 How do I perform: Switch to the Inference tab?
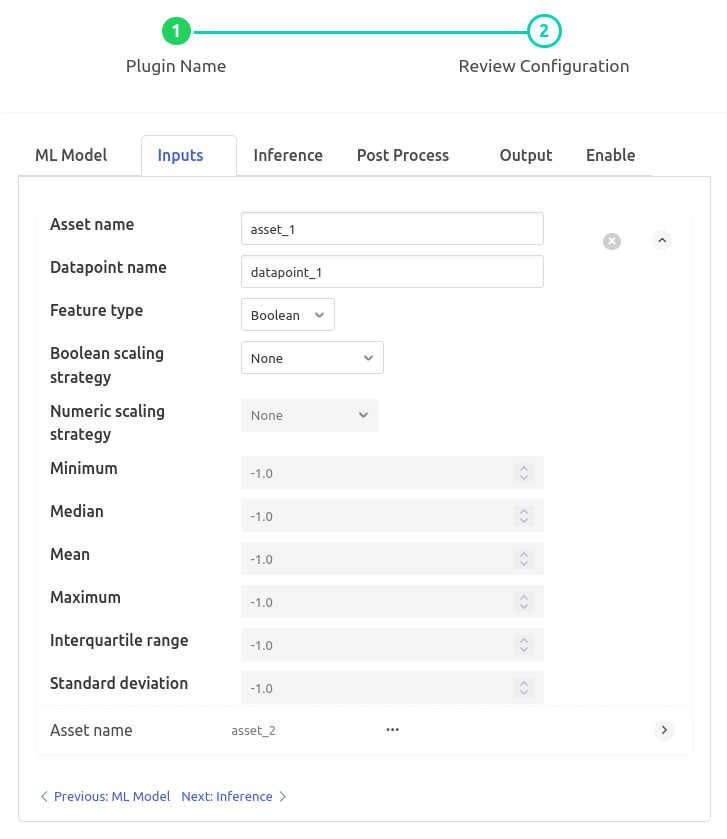pos(288,155)
